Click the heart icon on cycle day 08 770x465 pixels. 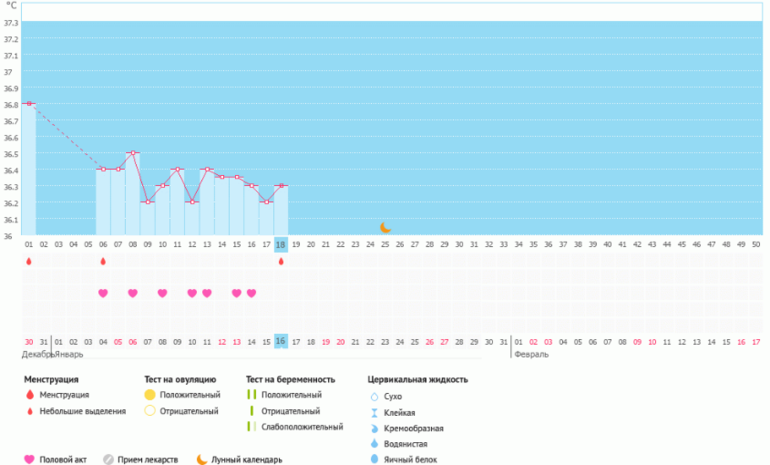(132, 293)
